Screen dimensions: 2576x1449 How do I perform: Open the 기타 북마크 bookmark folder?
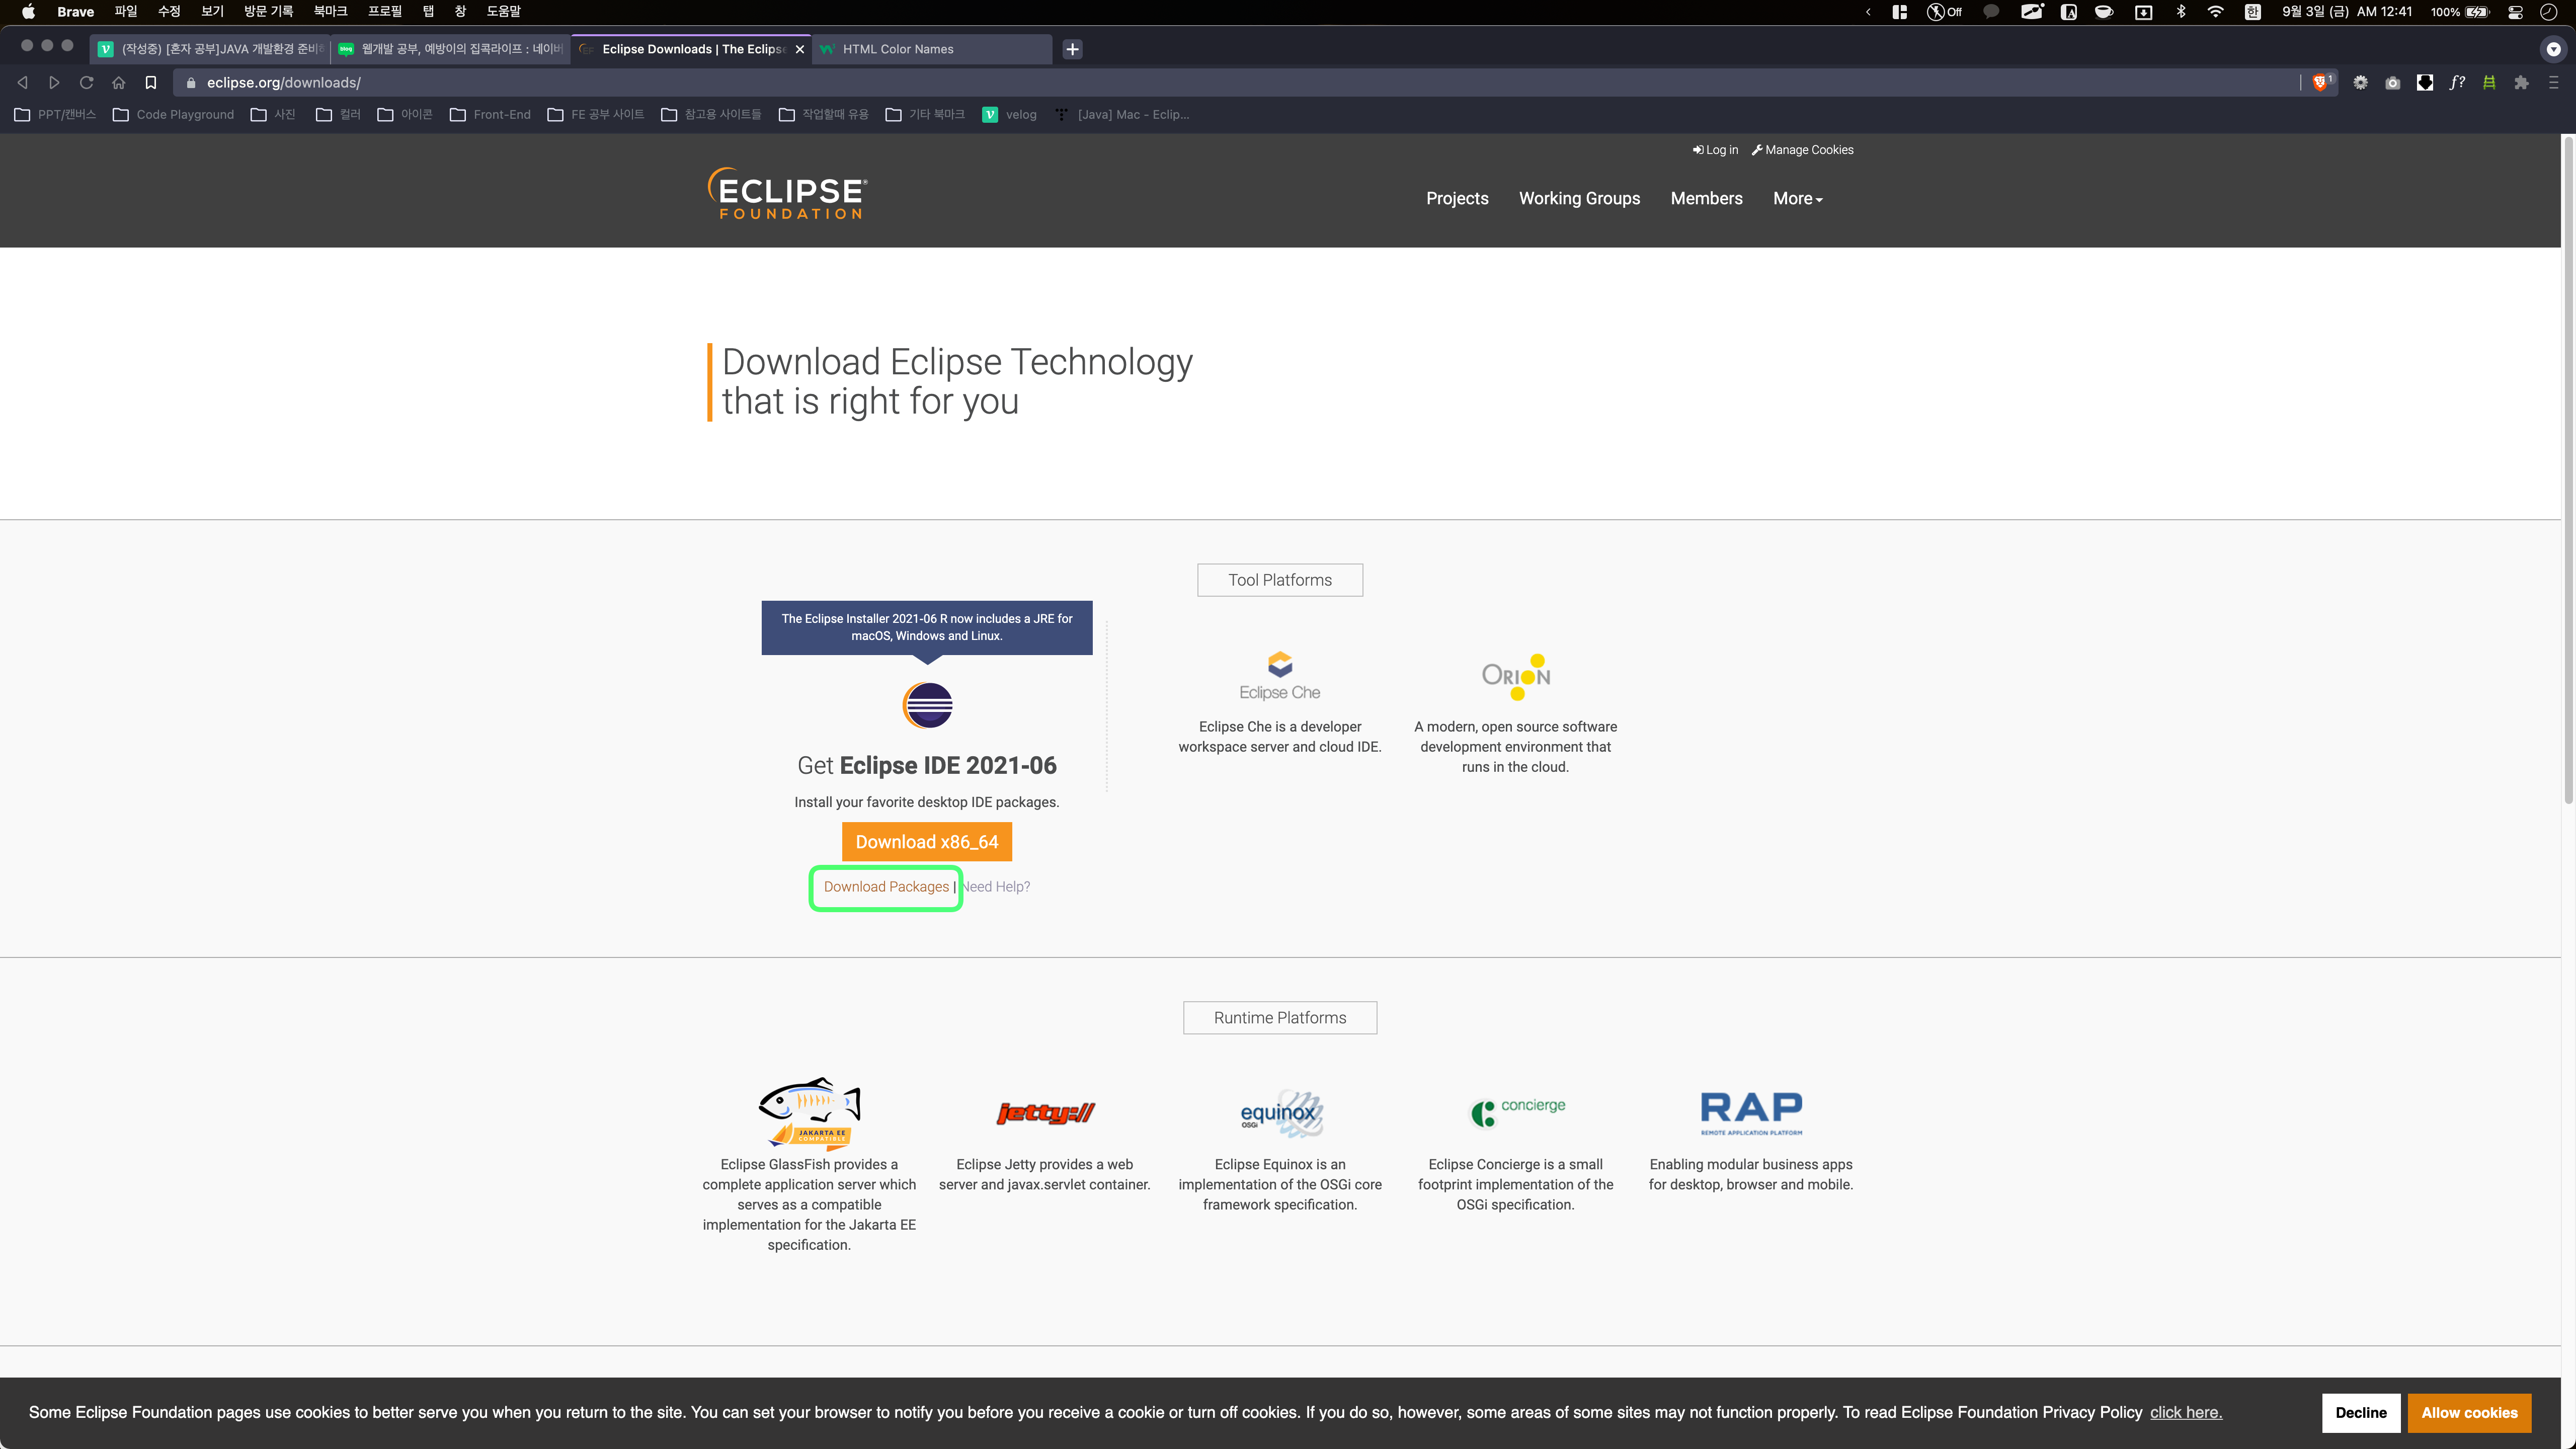tap(925, 115)
